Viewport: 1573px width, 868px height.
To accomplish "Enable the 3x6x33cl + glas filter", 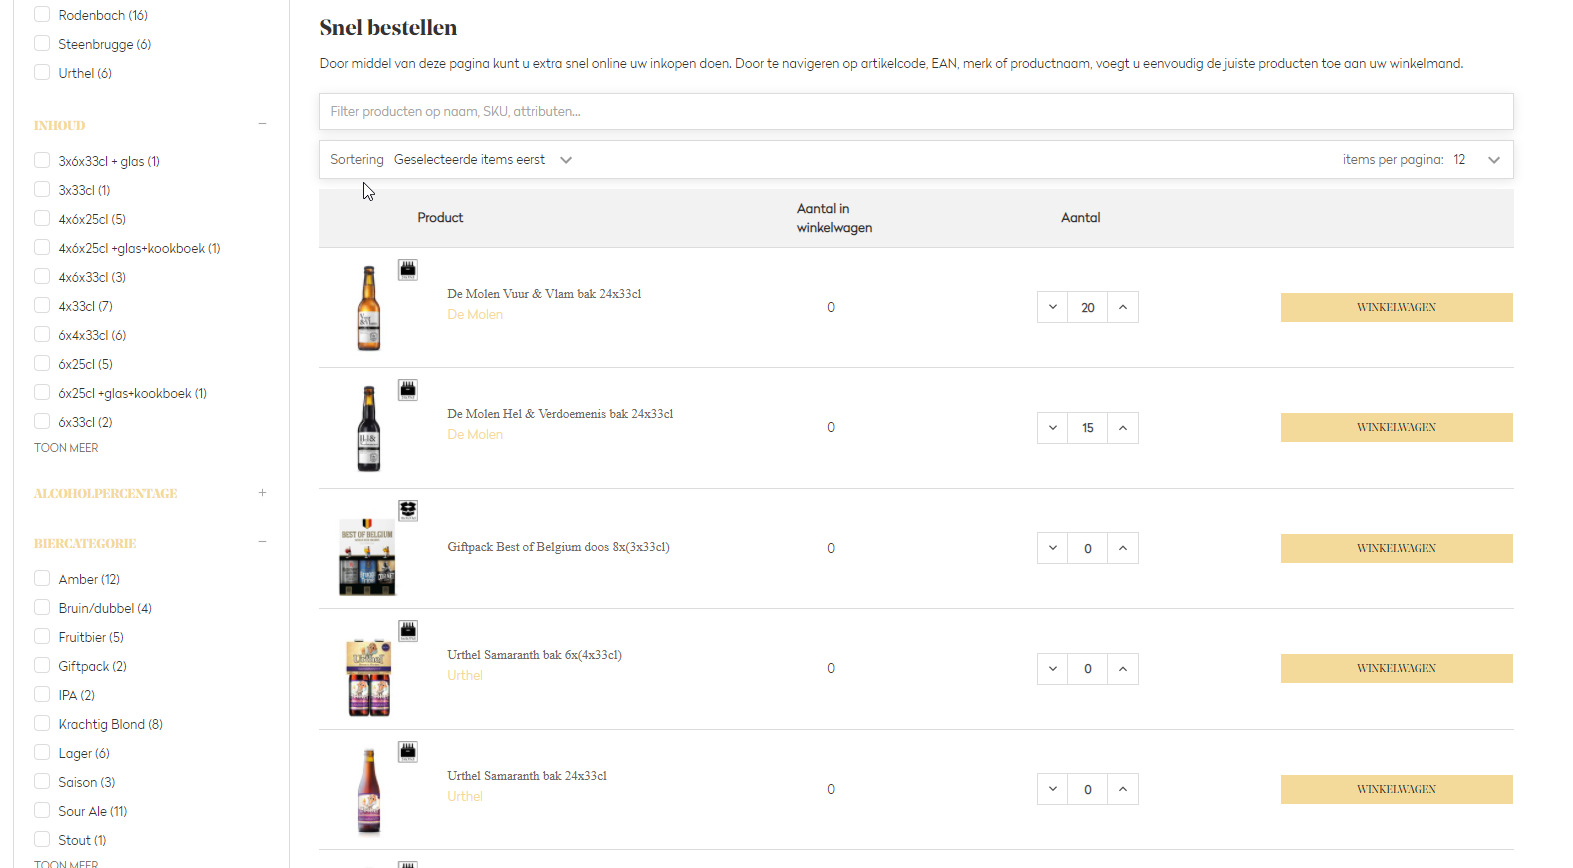I will pyautogui.click(x=42, y=160).
